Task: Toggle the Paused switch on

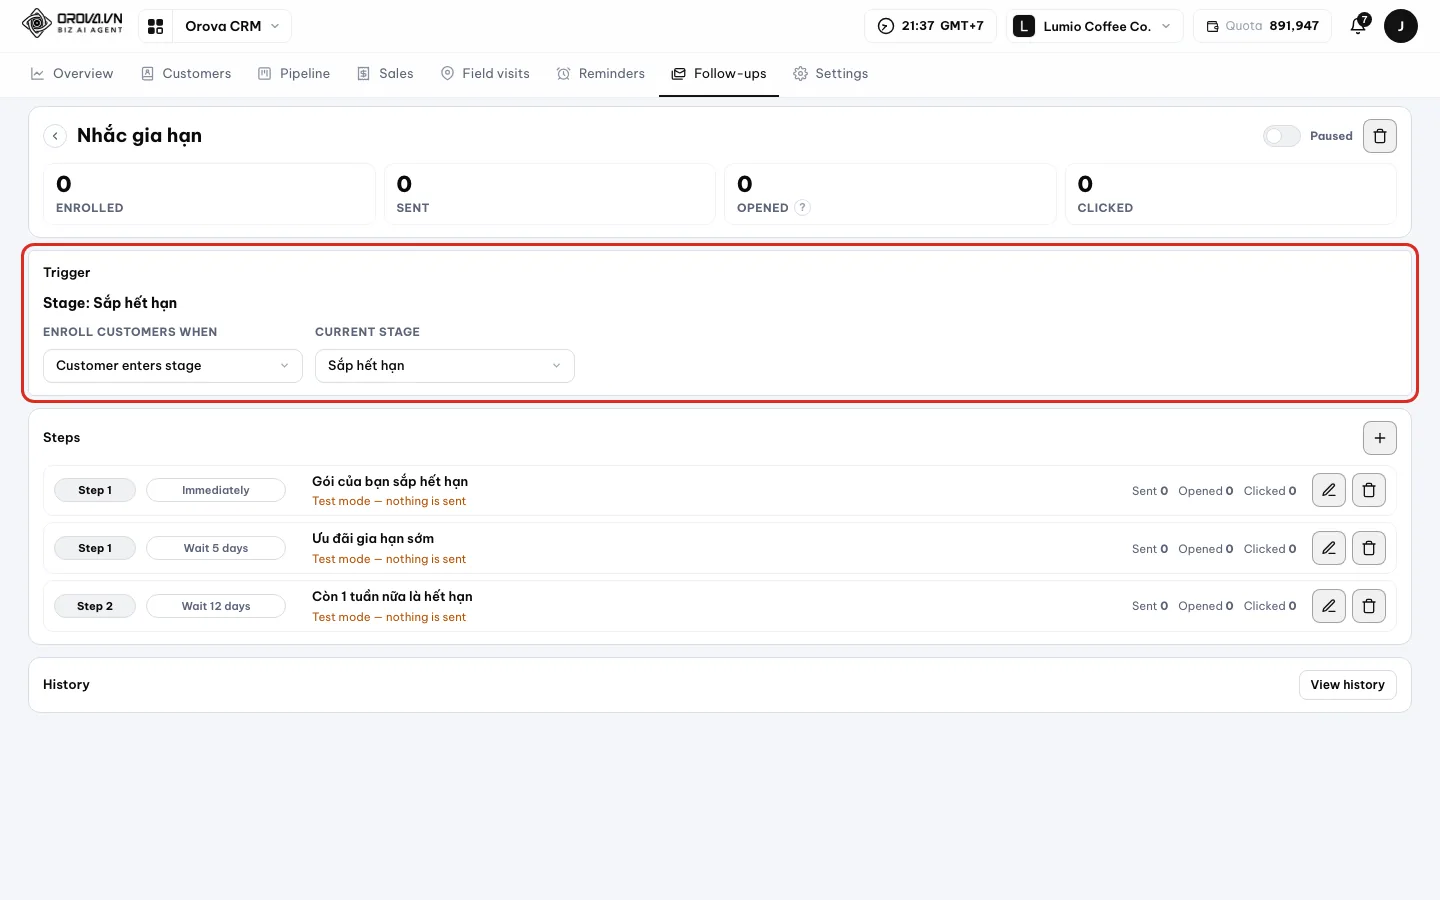Action: pos(1281,136)
